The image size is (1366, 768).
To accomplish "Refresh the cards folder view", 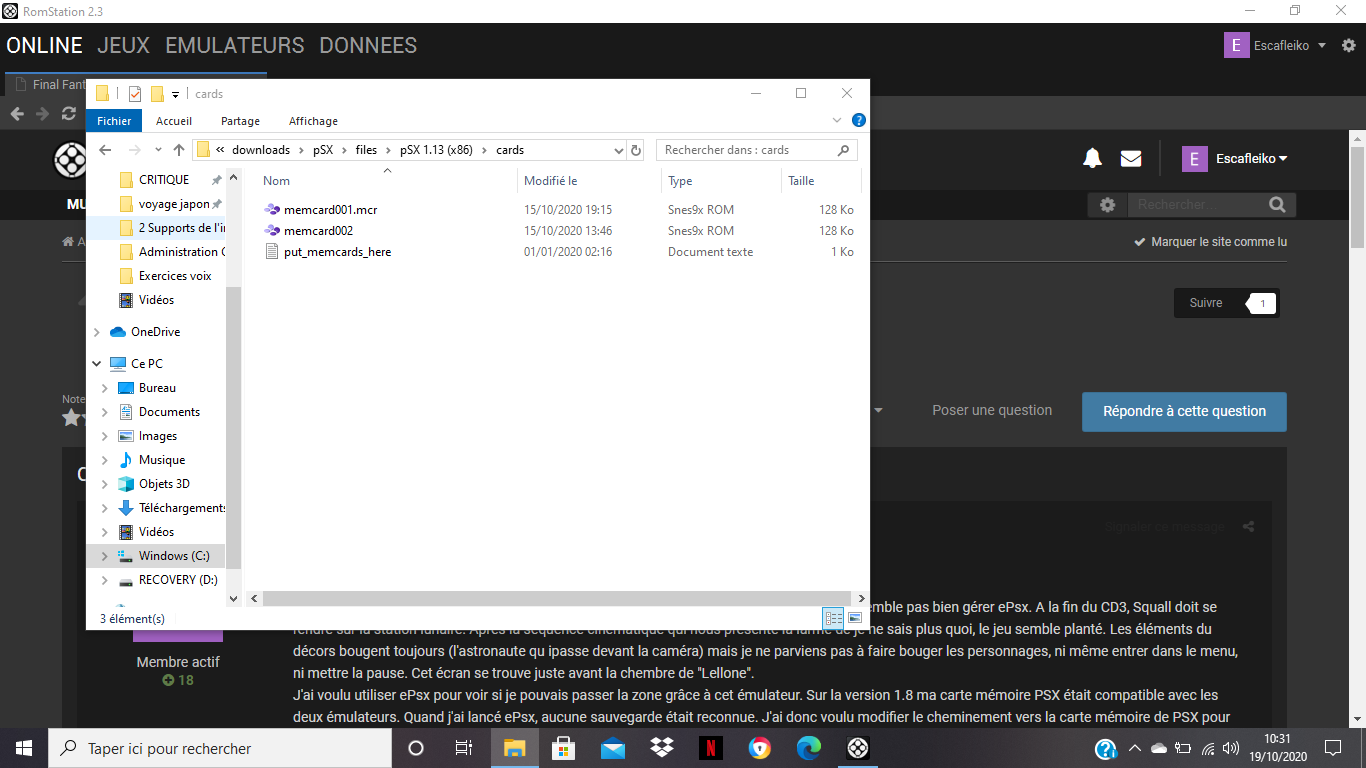I will point(636,150).
